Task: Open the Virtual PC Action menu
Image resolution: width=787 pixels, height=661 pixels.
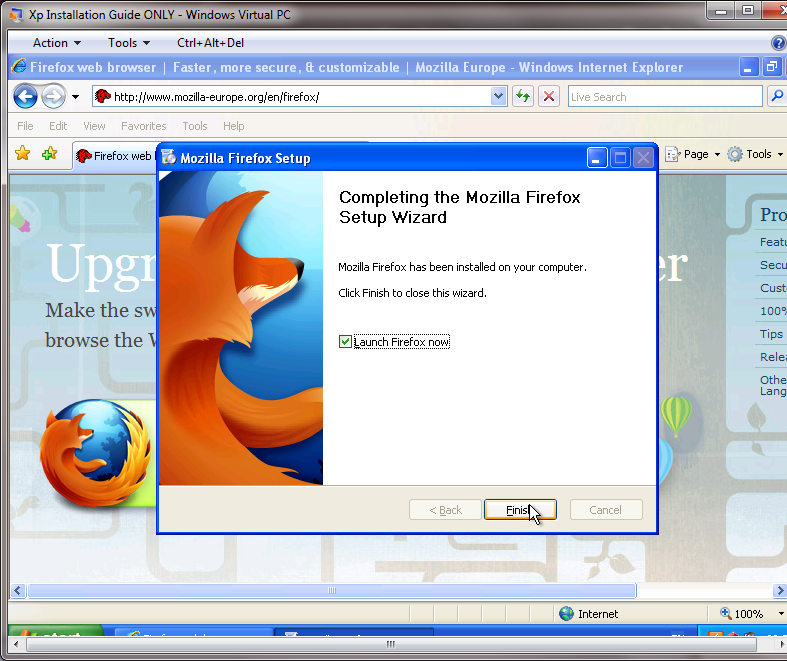Action: coord(56,43)
